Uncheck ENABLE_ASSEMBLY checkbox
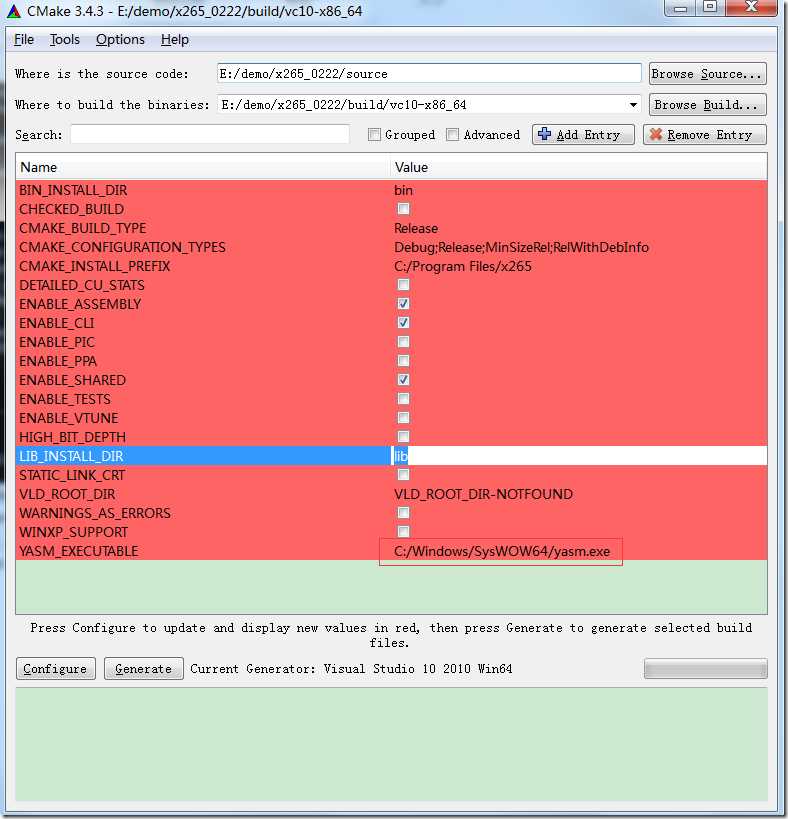 click(403, 303)
